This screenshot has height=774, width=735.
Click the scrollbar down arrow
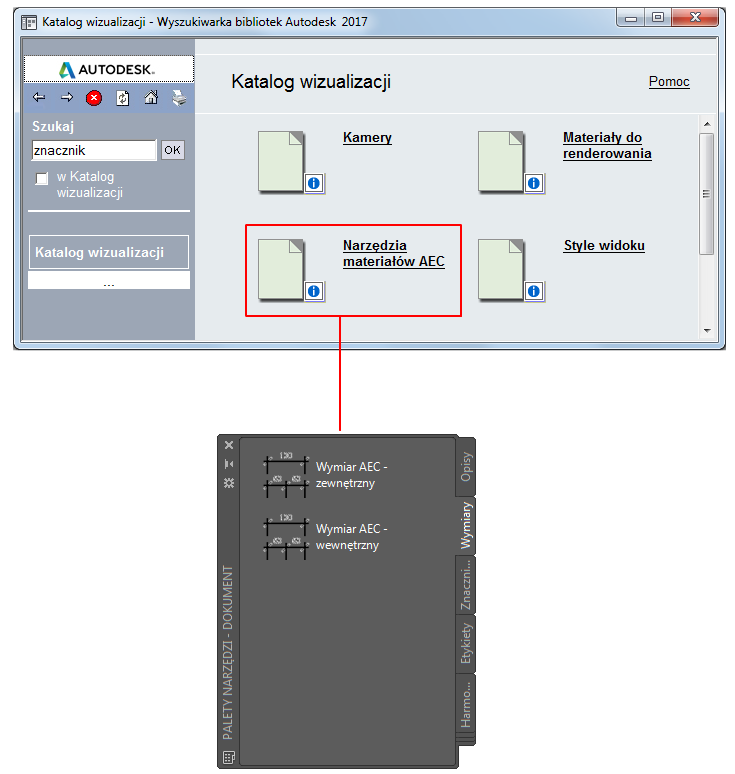[x=707, y=331]
